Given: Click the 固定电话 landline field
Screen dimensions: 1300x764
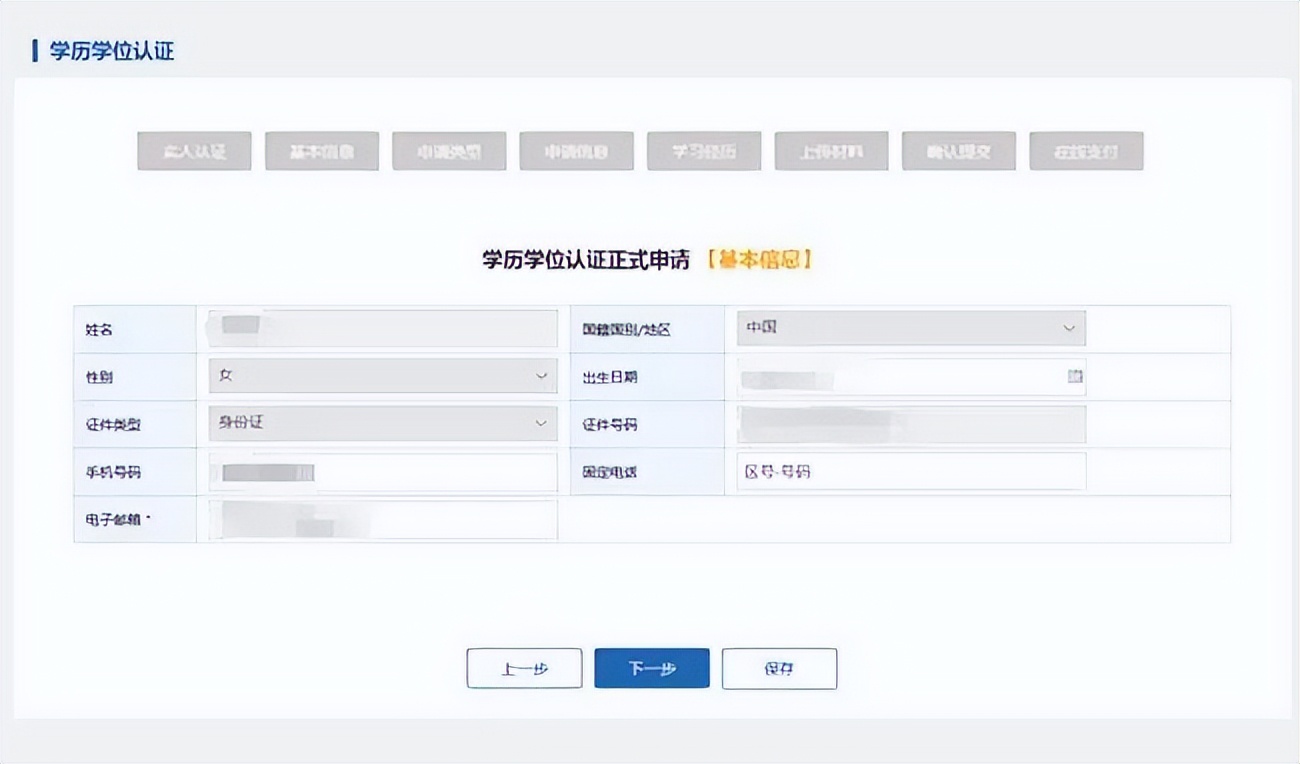Looking at the screenshot, I should tap(910, 471).
